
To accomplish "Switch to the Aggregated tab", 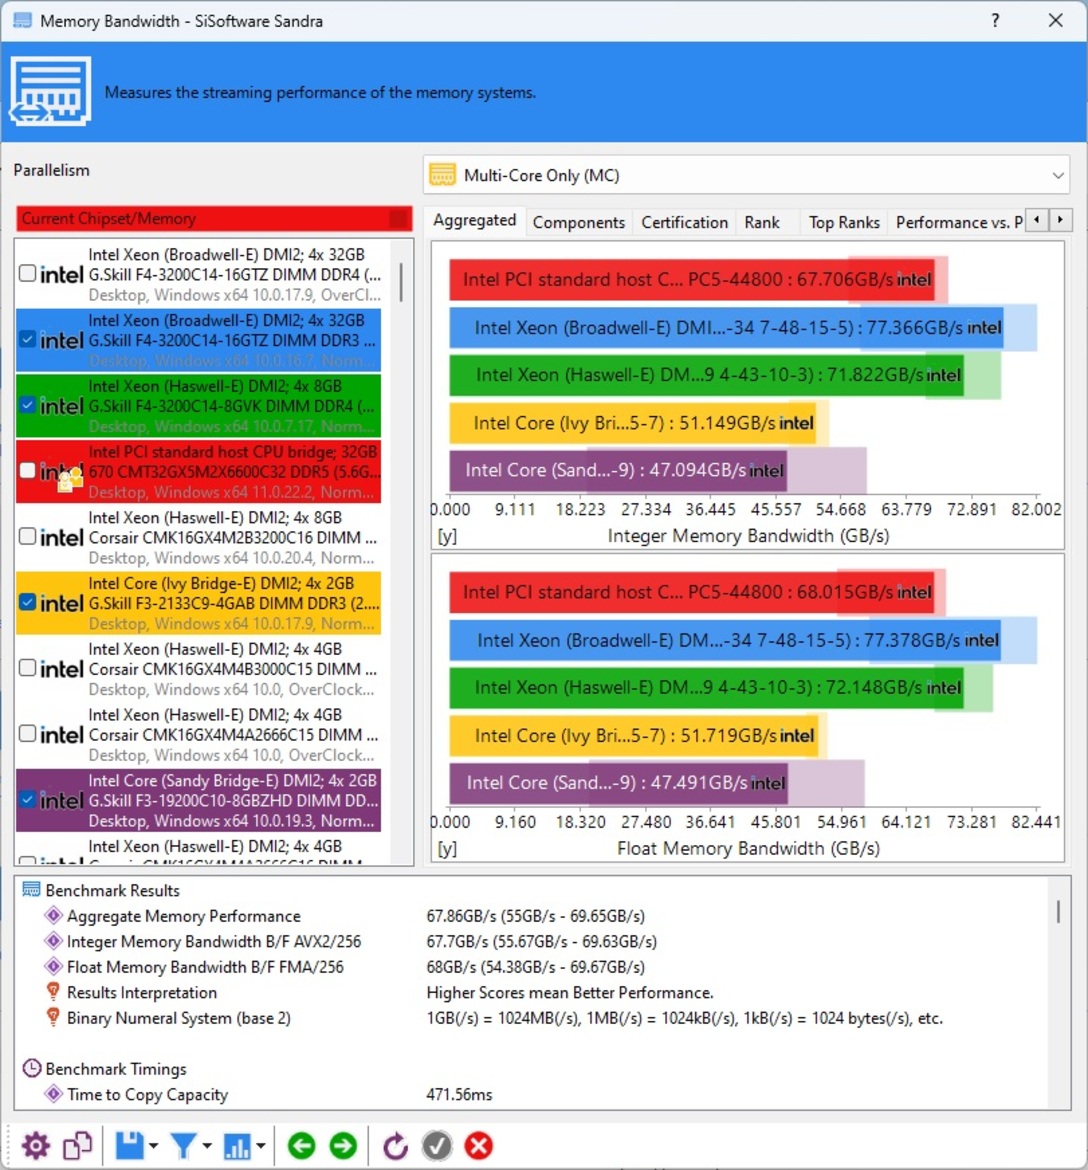I will coord(475,220).
